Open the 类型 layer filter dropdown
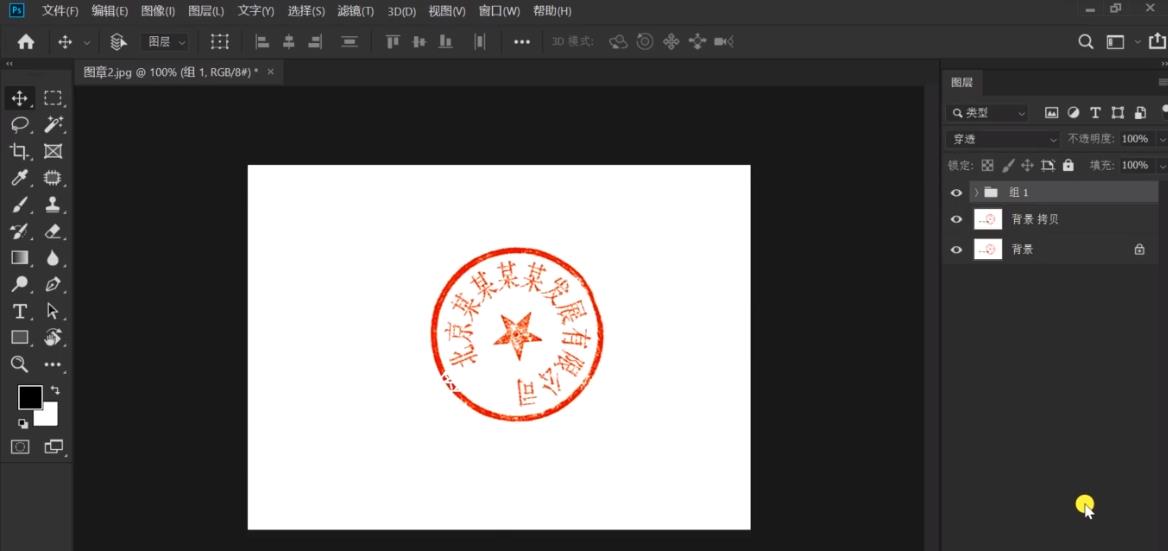The width and height of the screenshot is (1168, 551). click(x=988, y=113)
